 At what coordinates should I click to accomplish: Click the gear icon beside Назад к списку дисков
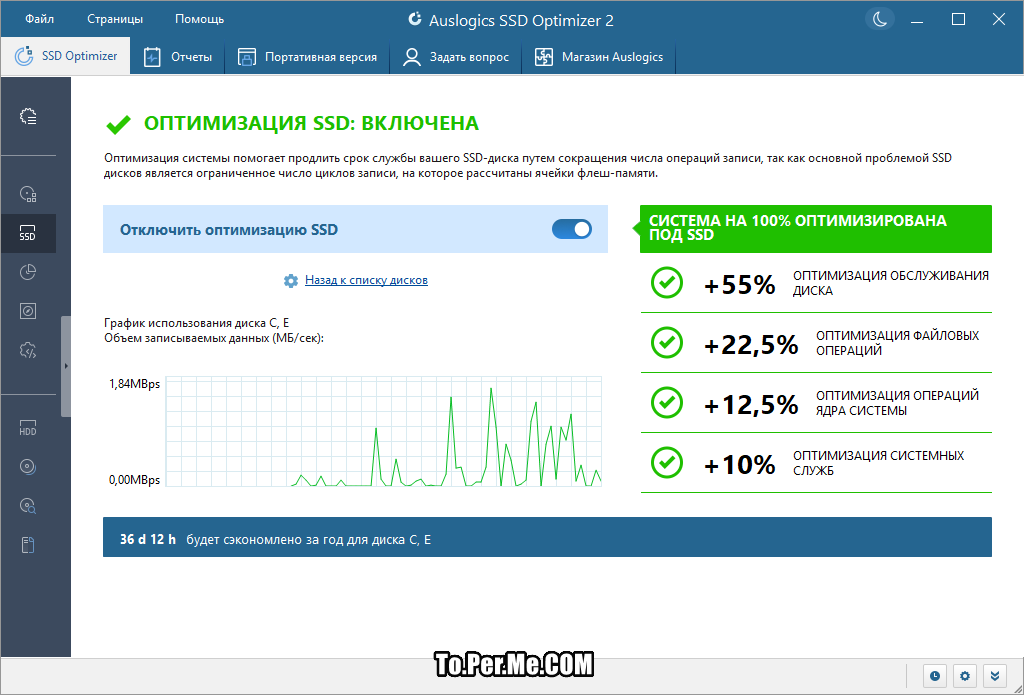[291, 281]
